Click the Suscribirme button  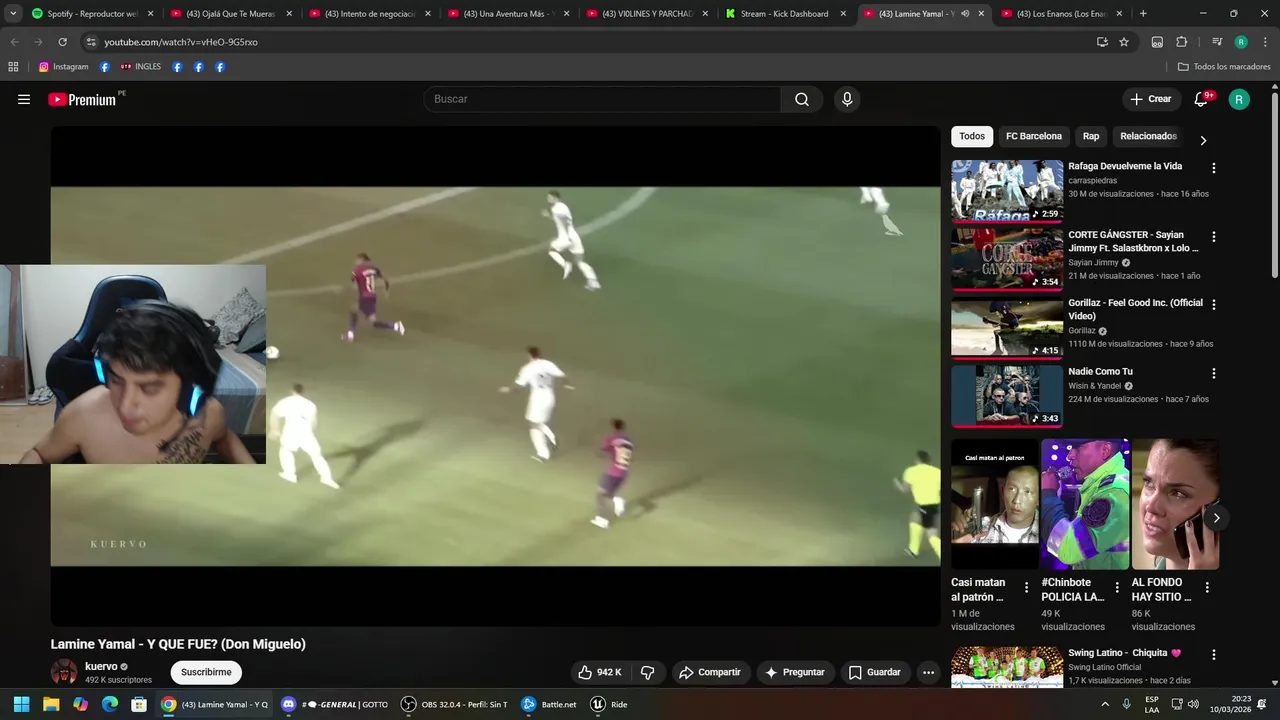tap(206, 672)
